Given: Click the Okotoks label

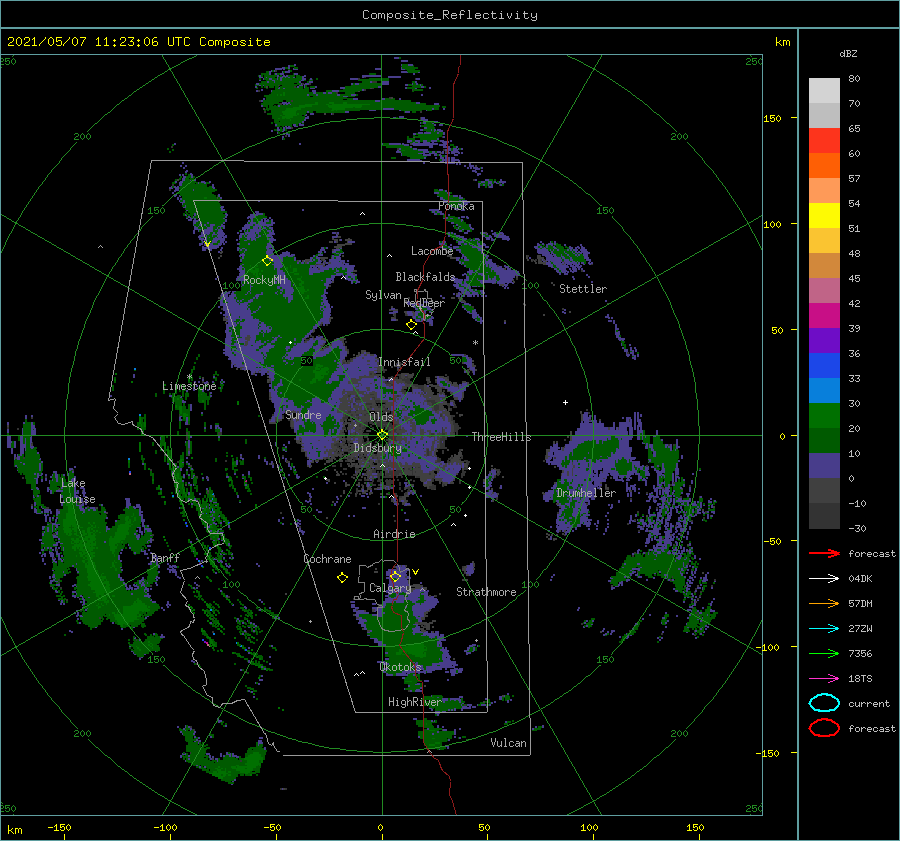Looking at the screenshot, I should 400,667.
